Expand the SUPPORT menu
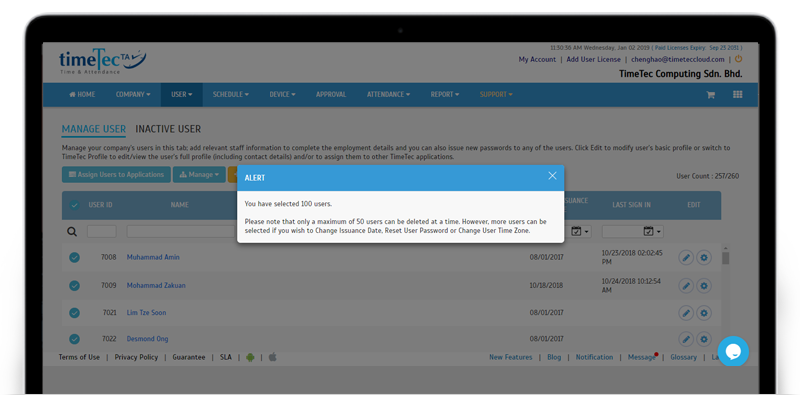 (x=496, y=94)
